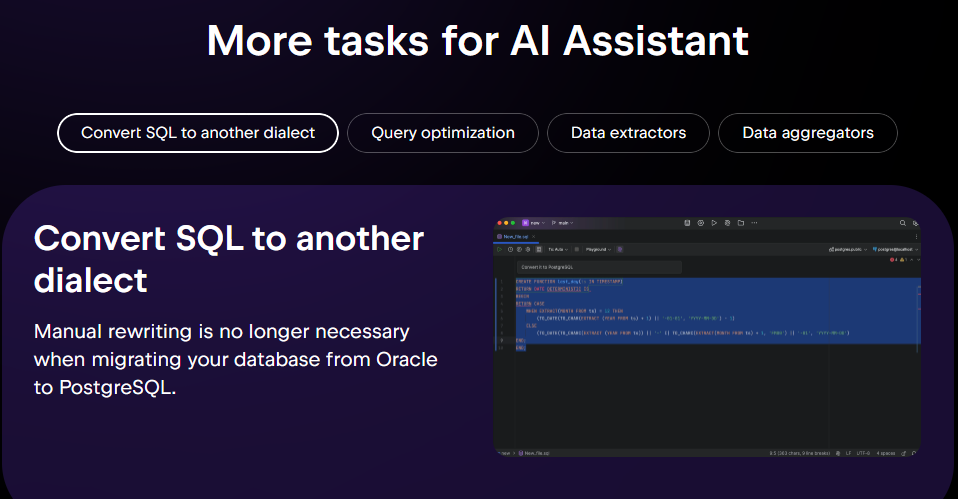Open the postgres.public schema dropdown
This screenshot has height=499, width=958.
(848, 249)
